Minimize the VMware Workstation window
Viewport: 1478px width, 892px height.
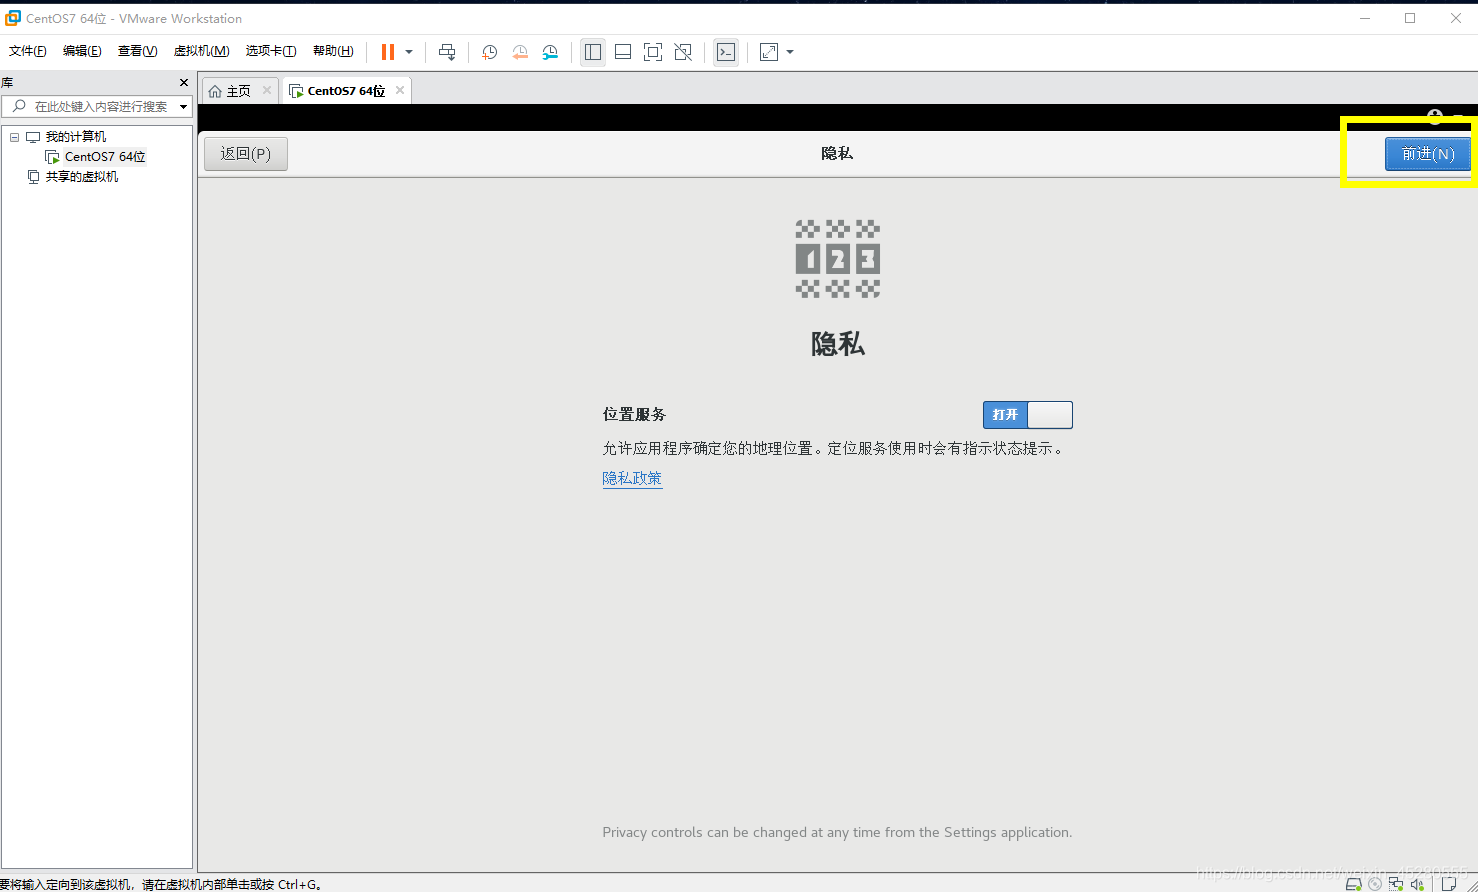point(1364,18)
